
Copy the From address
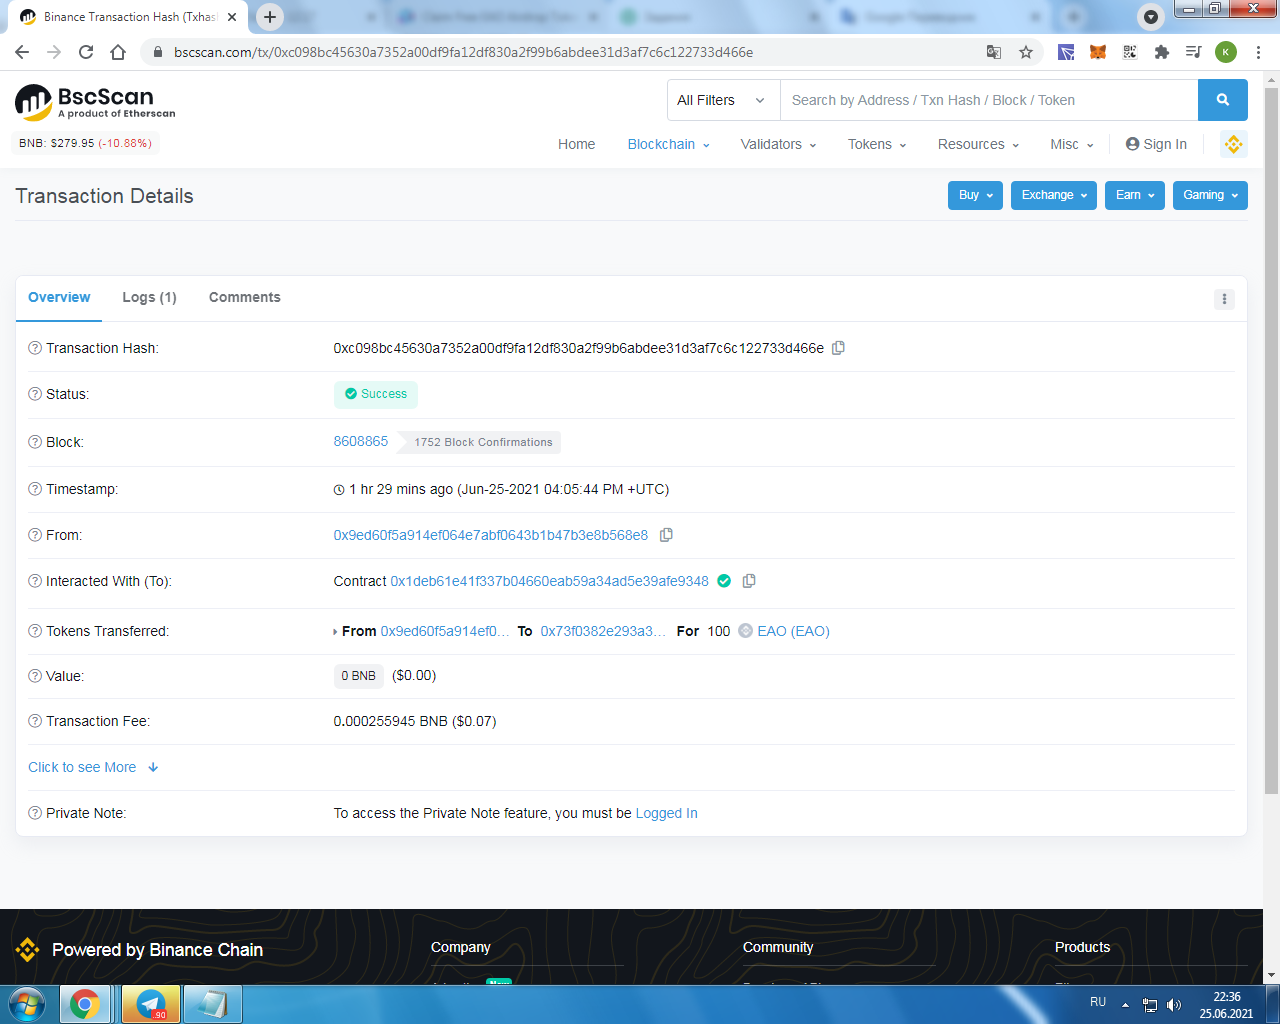coord(666,535)
